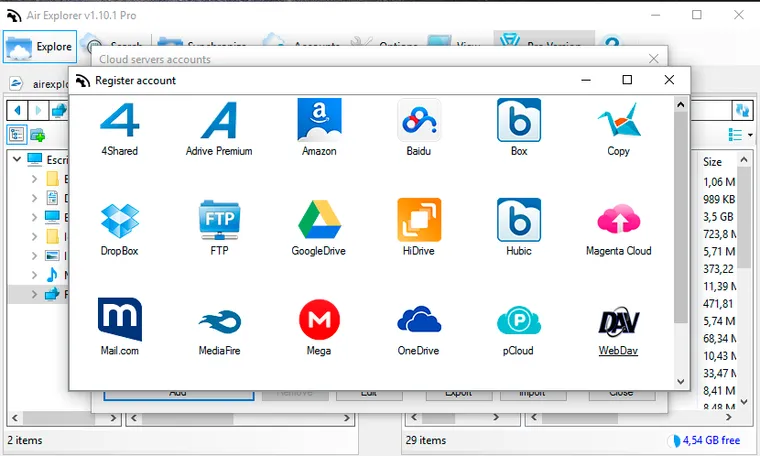Expand the first folder under Escritorio
The height and width of the screenshot is (456, 760).
point(34,179)
